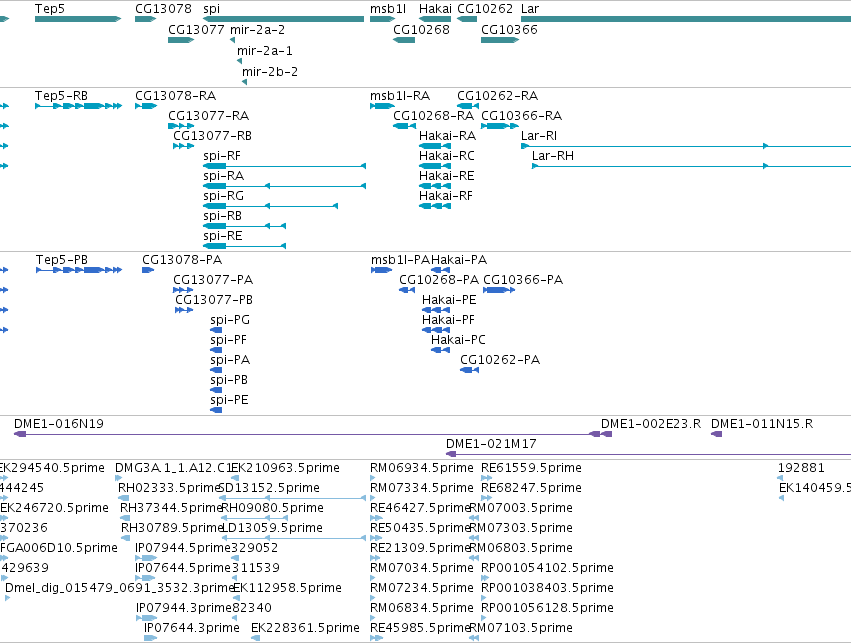Select the spi-PA protein feature
The image size is (851, 643).
coord(216,370)
